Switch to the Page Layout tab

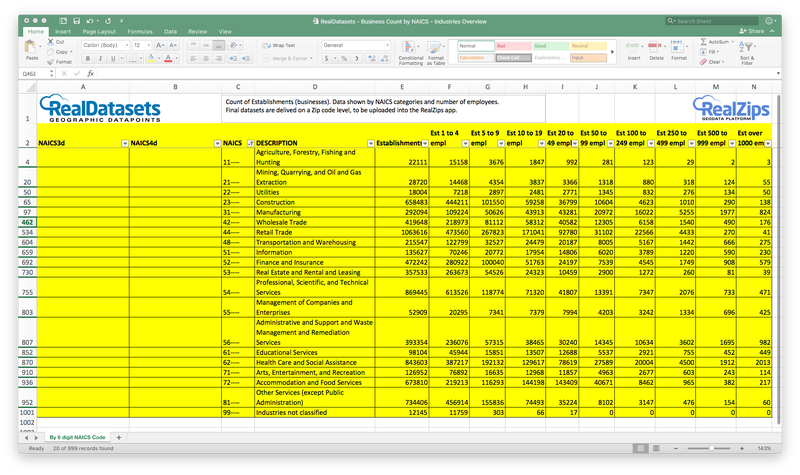pos(98,31)
